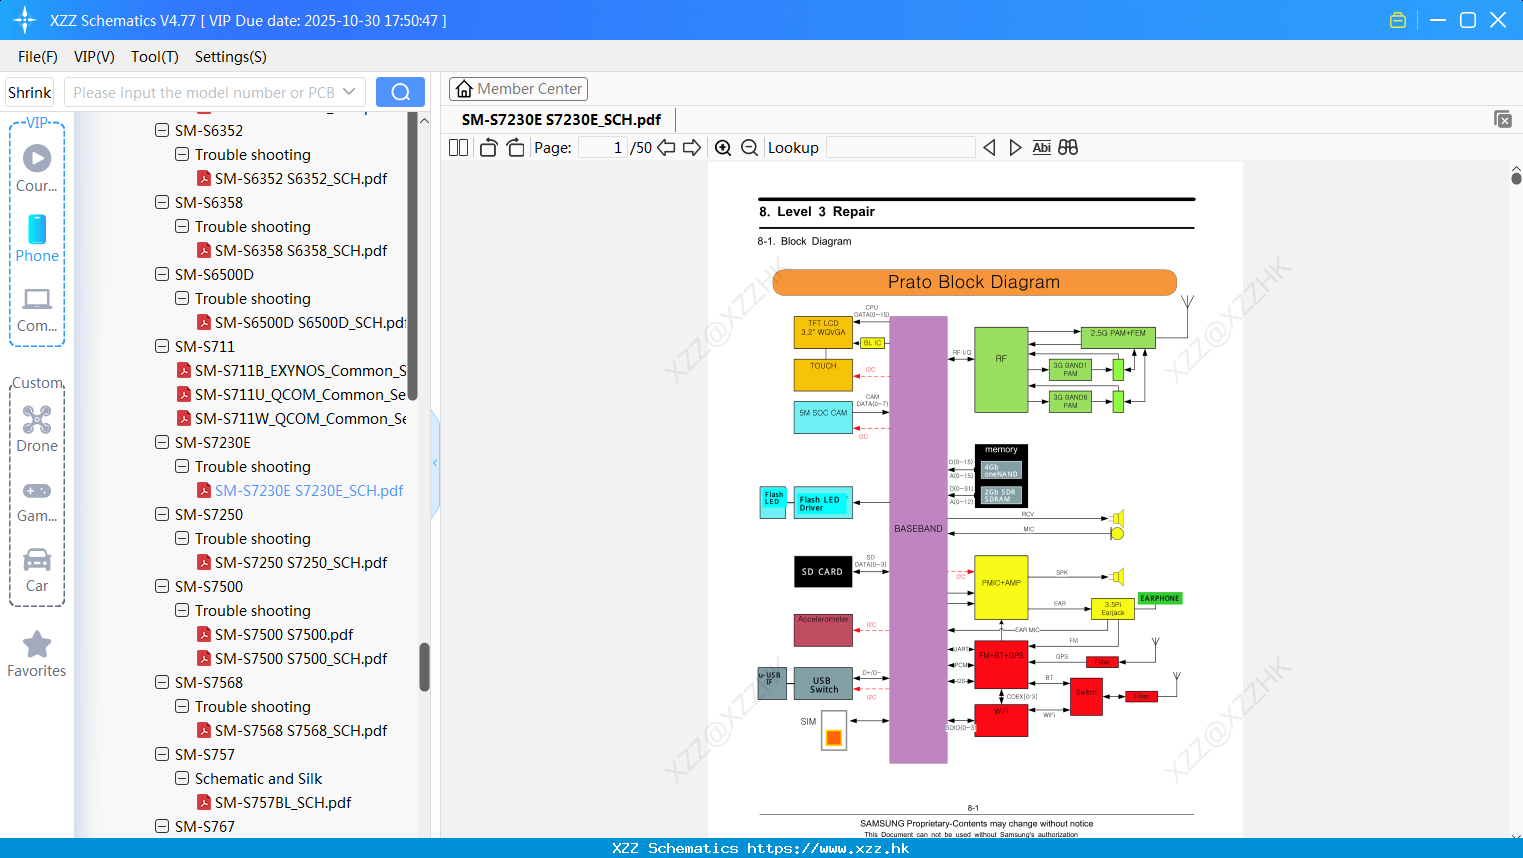Screen dimensions: 1523x858
Task: Open SM-S7568 S7568_SCH.pdf file
Action: click(301, 730)
